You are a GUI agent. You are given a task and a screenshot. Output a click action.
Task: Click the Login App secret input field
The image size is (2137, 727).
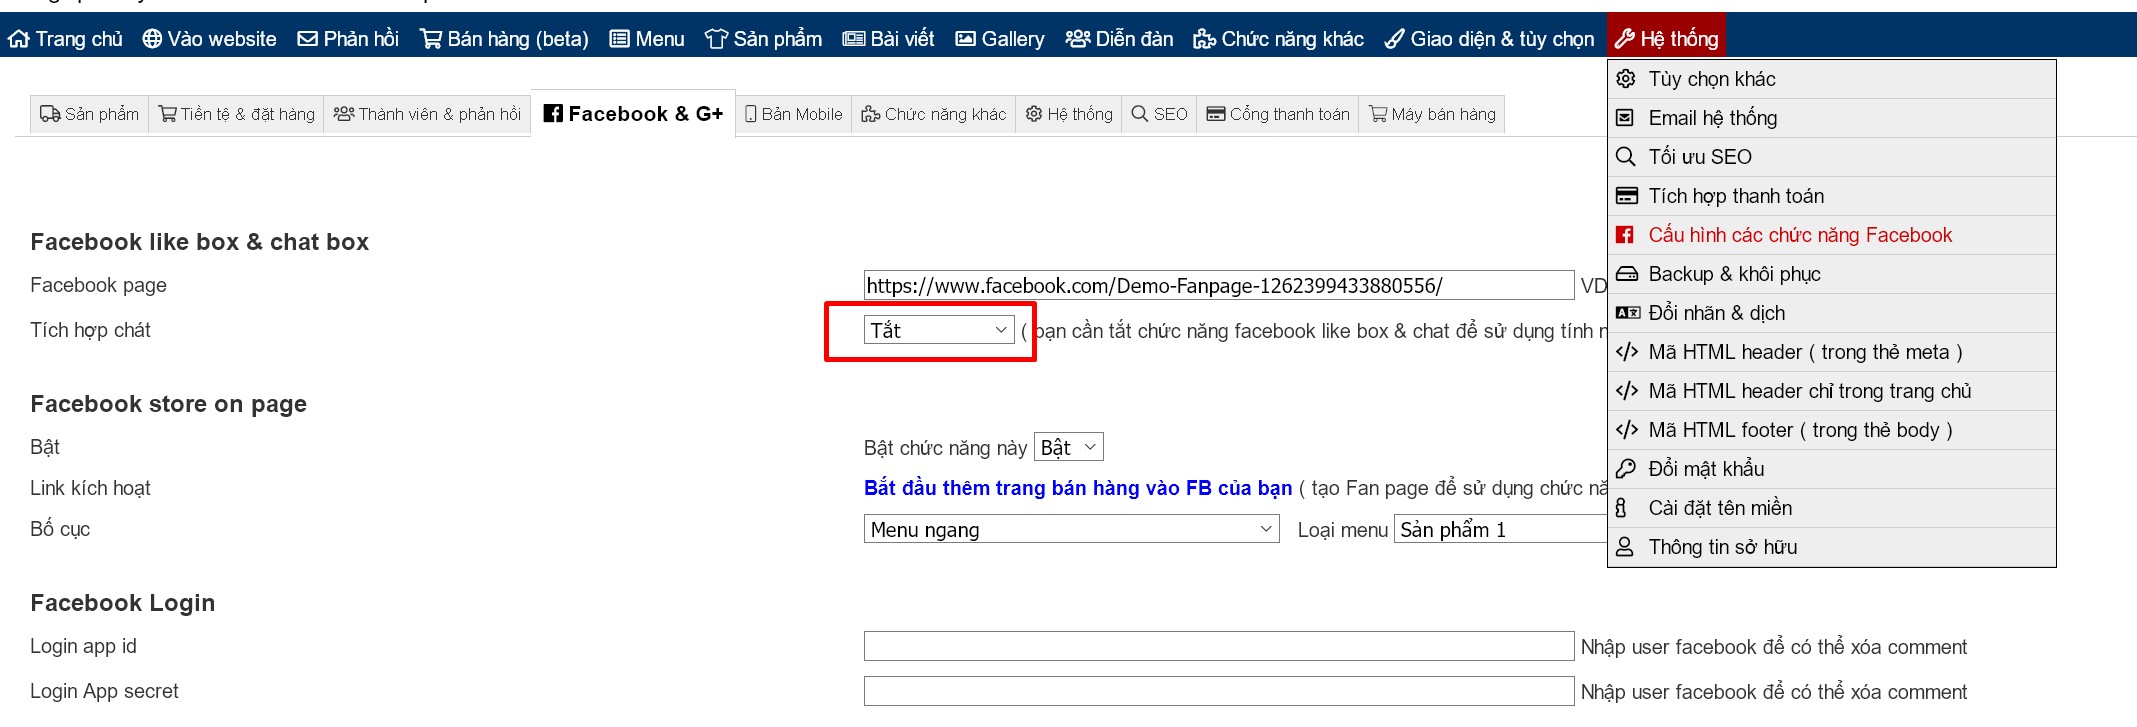pos(1219,691)
